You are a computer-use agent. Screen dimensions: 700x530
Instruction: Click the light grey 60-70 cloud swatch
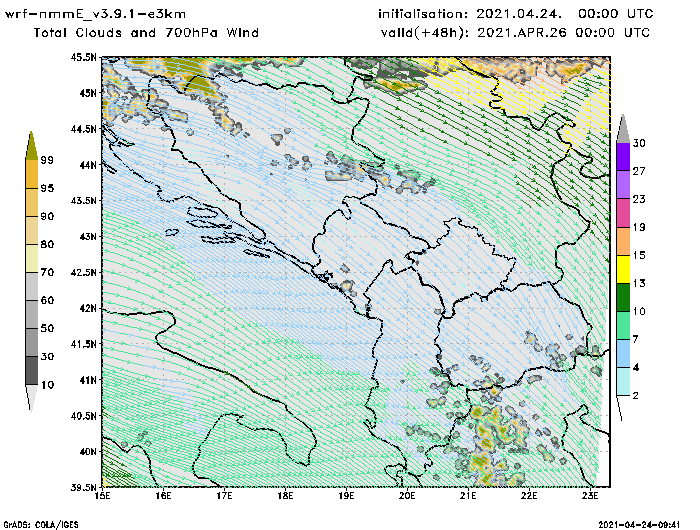[32, 286]
